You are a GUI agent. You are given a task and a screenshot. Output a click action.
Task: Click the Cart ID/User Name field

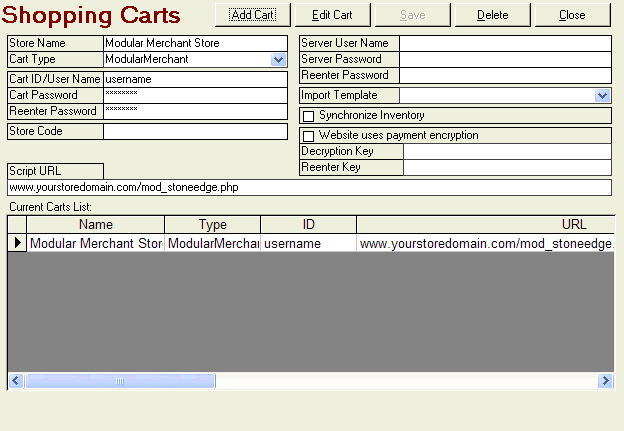[x=195, y=79]
